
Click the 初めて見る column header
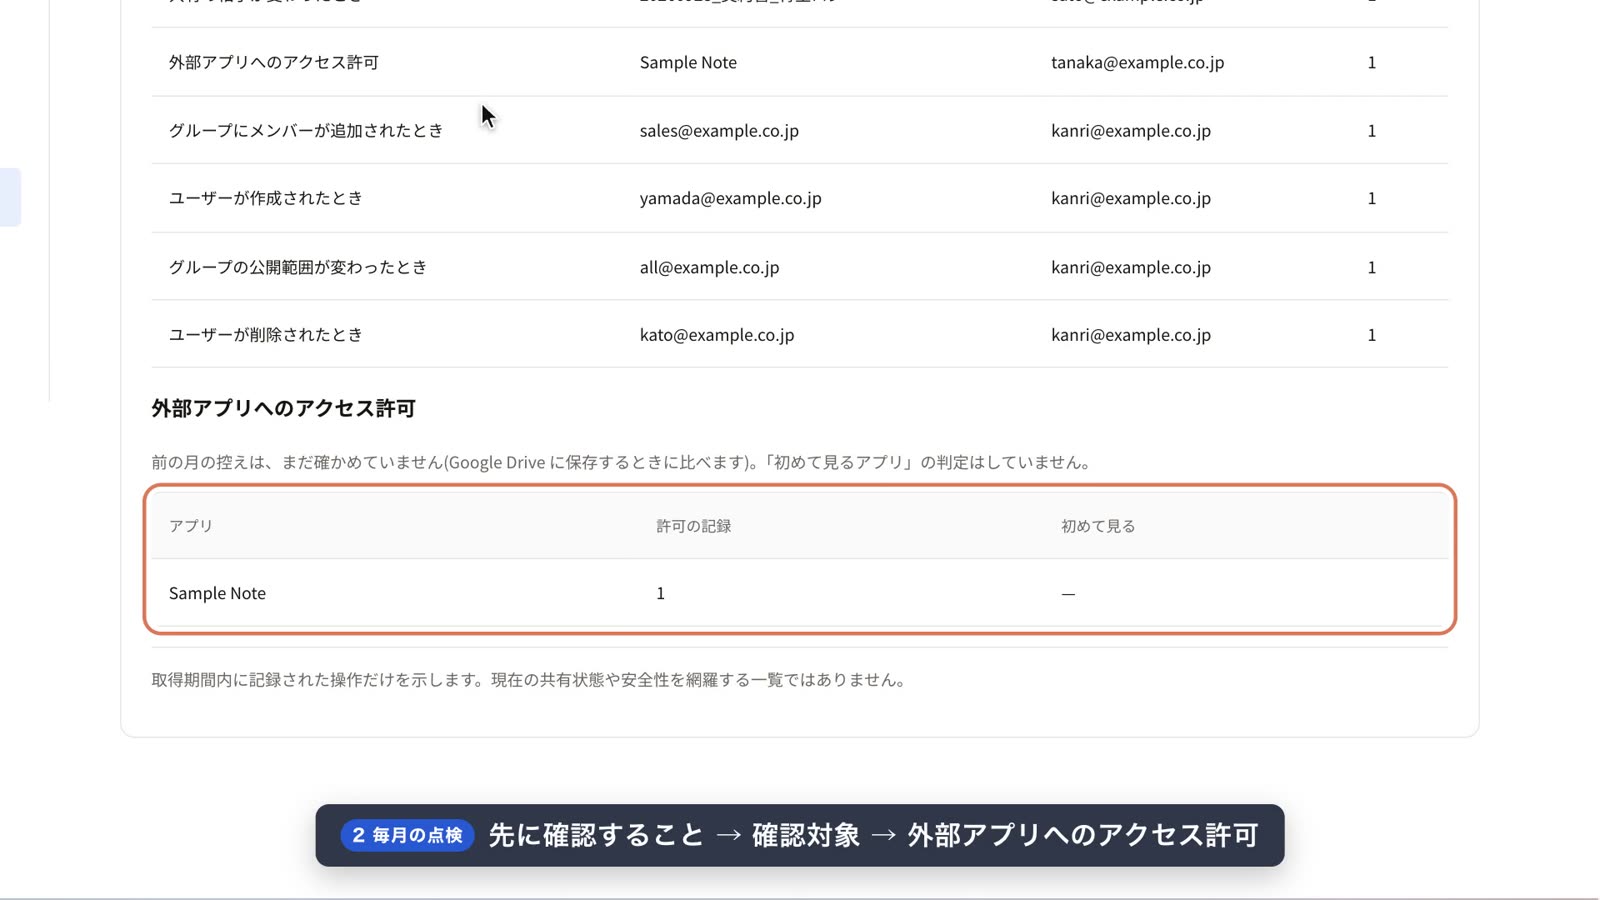tap(1098, 526)
